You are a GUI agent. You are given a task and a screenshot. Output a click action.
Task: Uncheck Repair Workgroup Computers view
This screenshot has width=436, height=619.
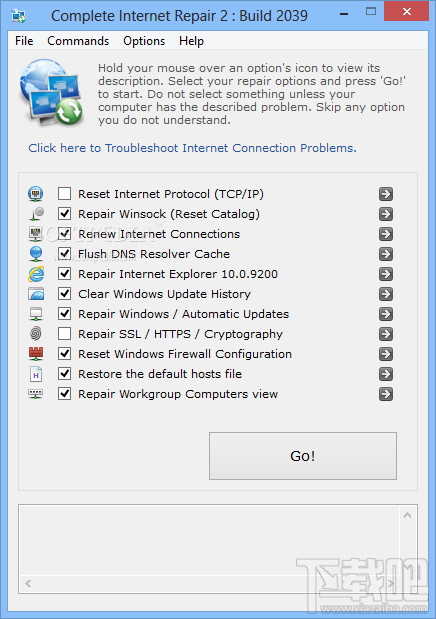[x=64, y=394]
